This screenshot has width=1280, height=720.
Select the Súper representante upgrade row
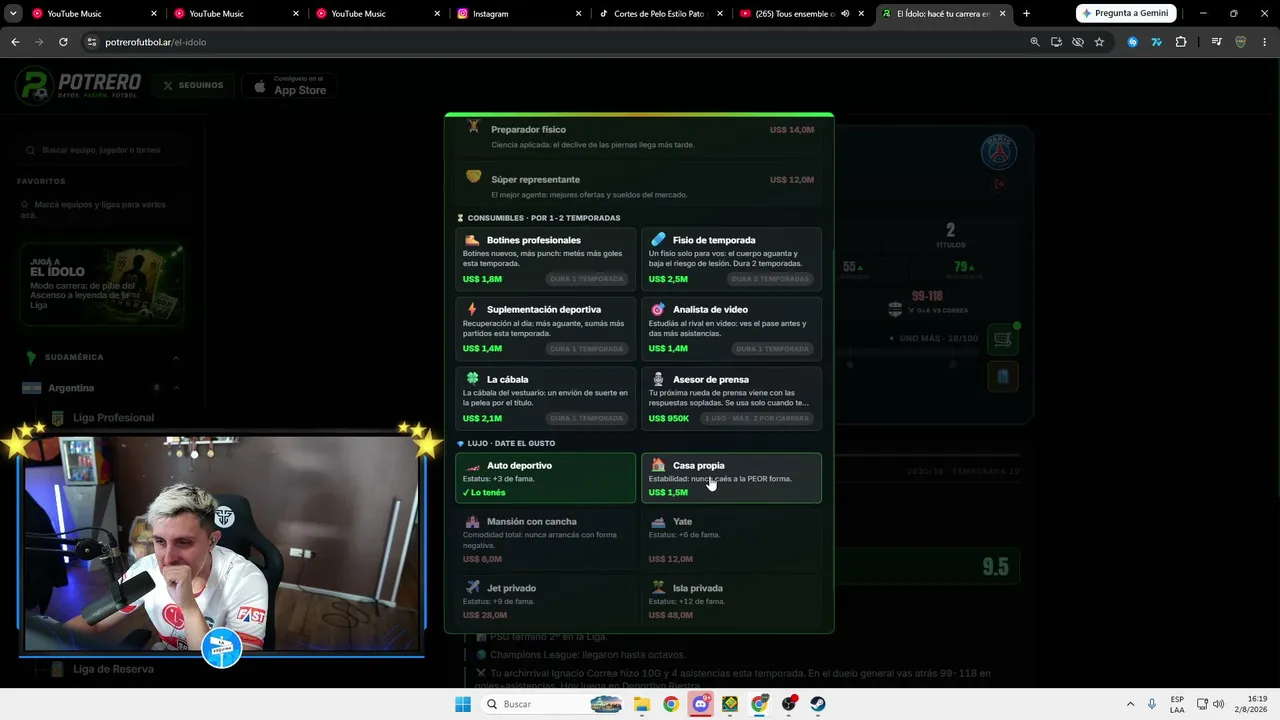click(639, 186)
